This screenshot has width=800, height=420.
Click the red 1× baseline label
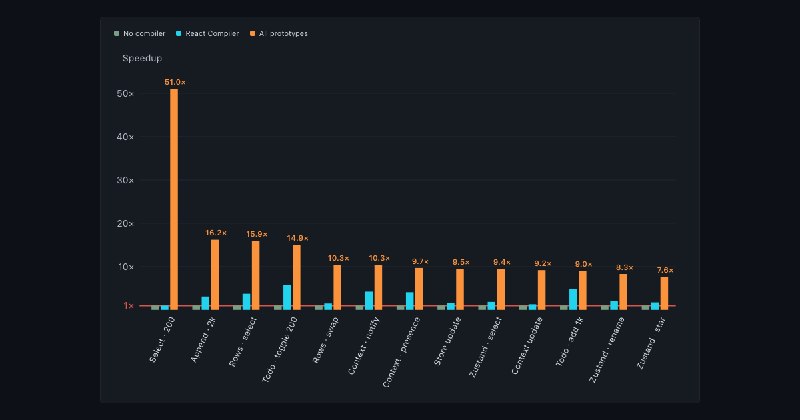[x=128, y=306]
